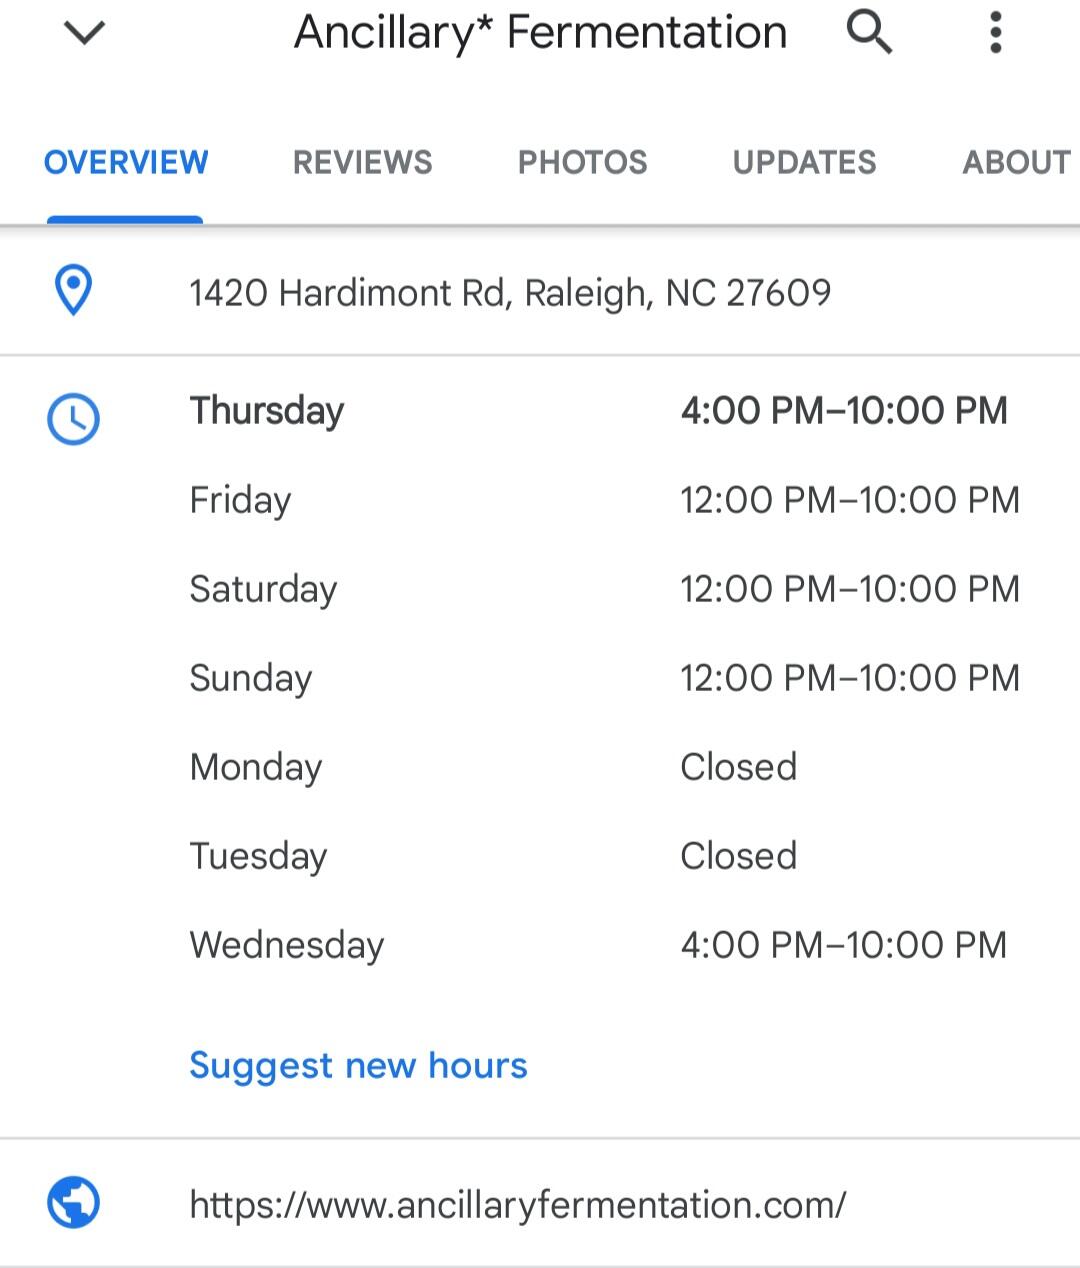Tap the Sunday hours entry

point(605,678)
